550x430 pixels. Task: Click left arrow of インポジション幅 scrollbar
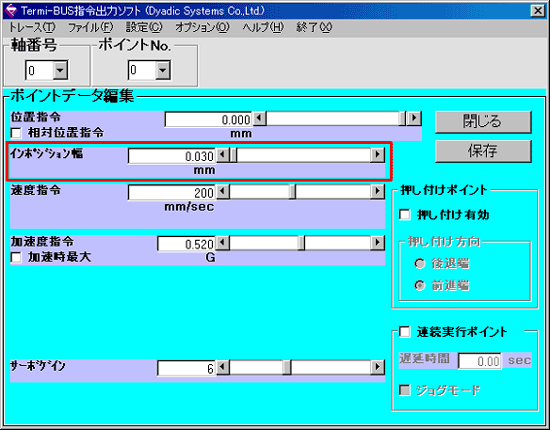click(223, 155)
